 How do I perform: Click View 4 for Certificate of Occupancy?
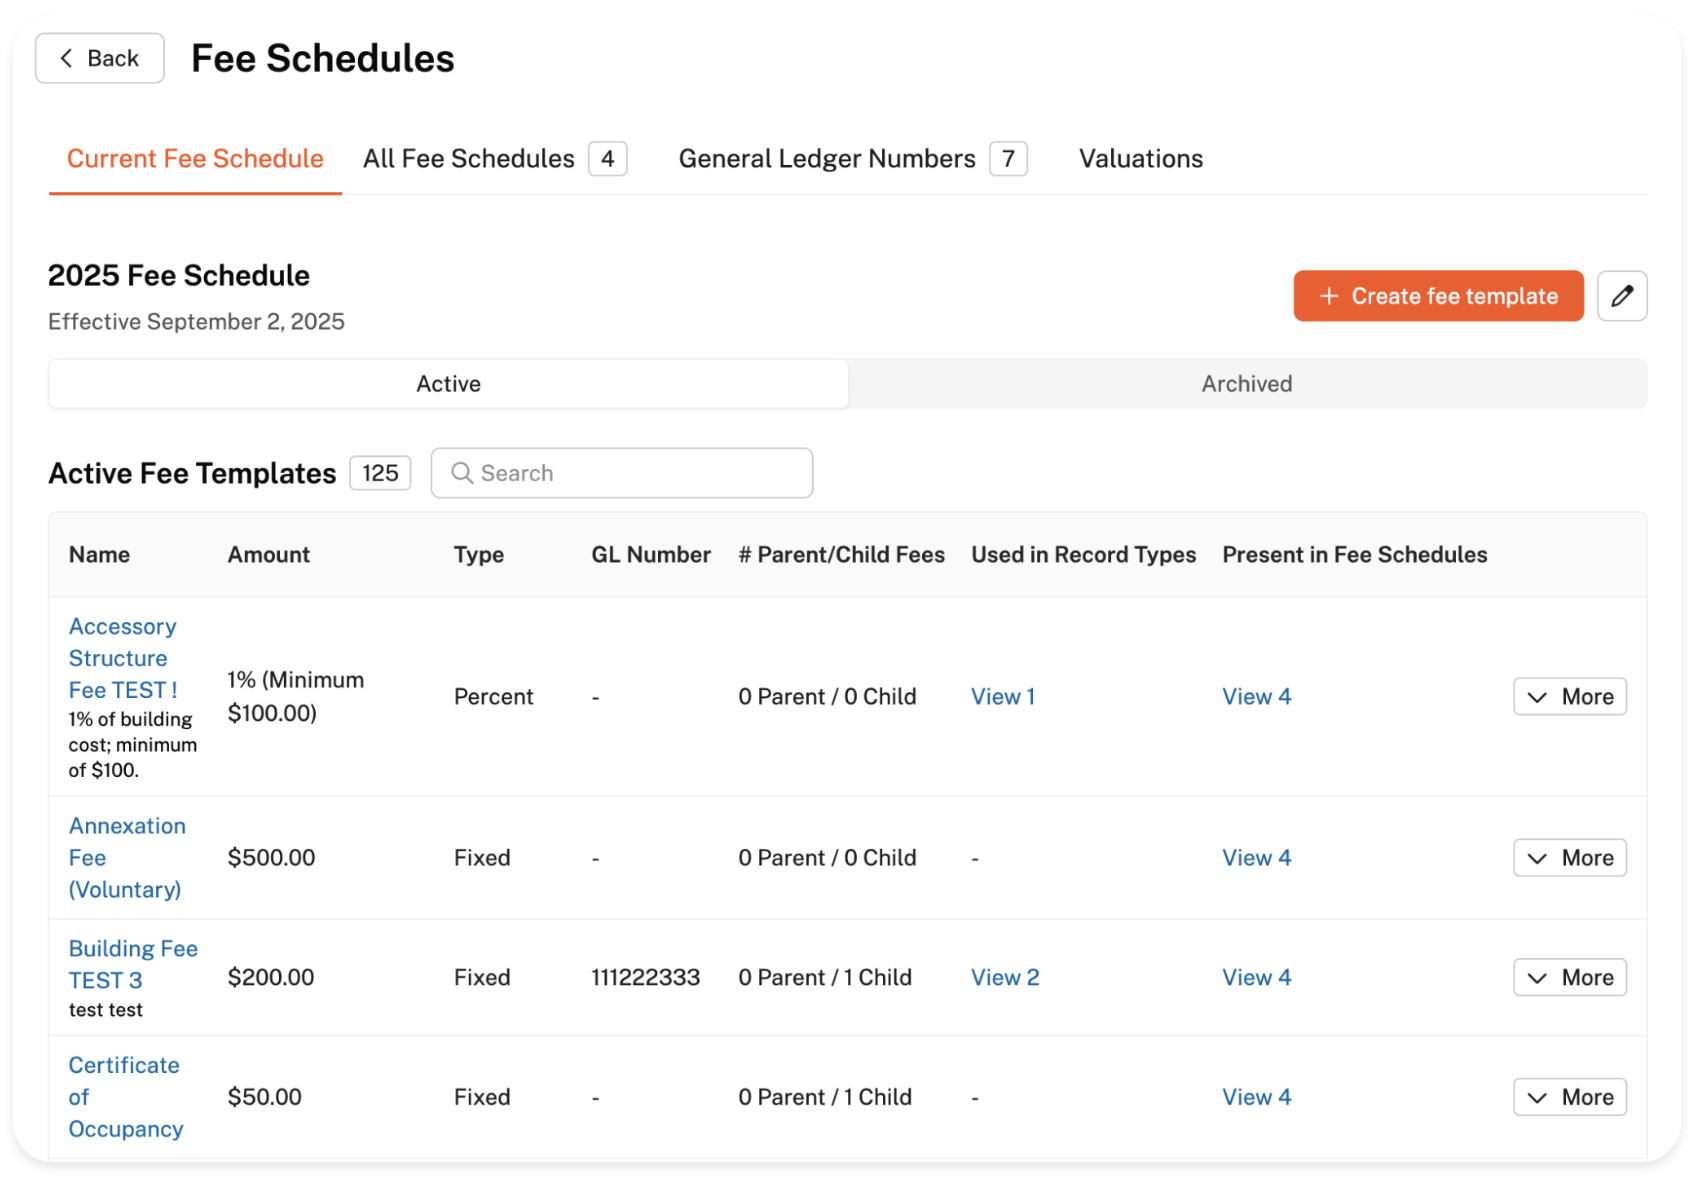(x=1256, y=1097)
